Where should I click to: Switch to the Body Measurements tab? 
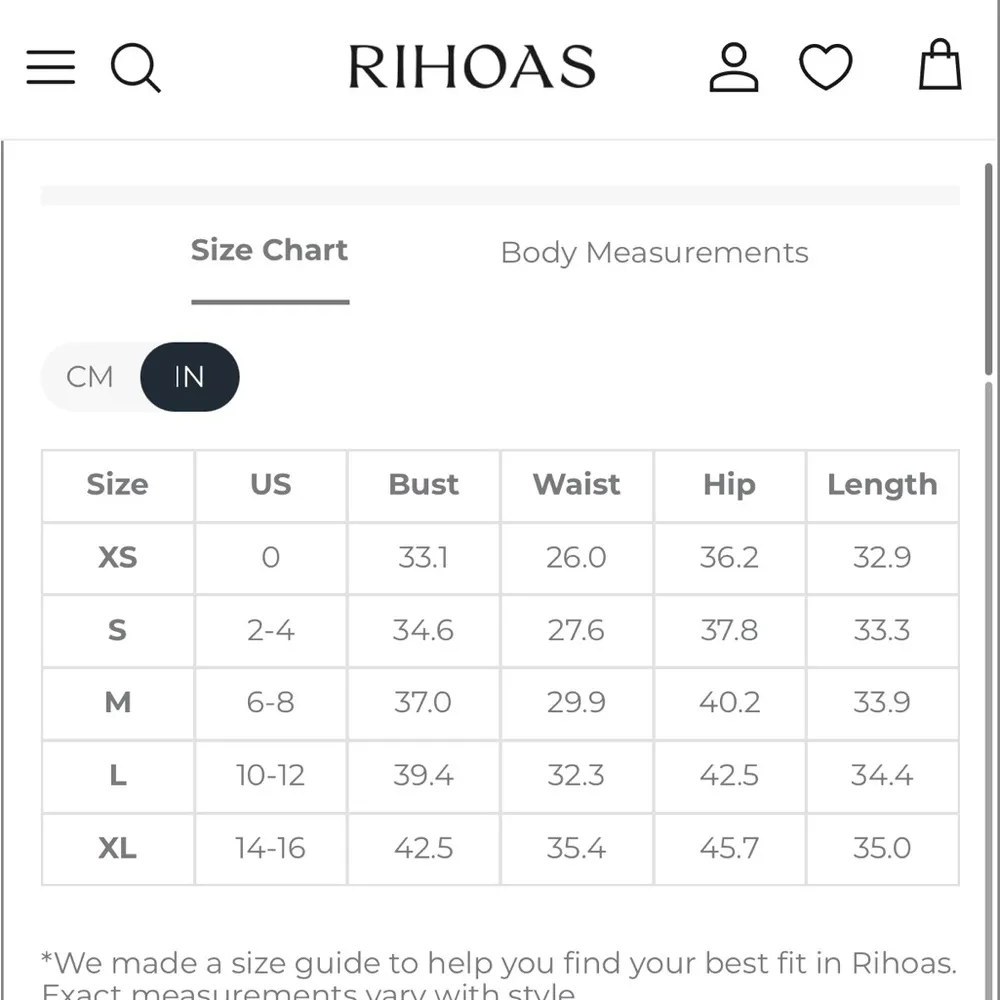(655, 252)
